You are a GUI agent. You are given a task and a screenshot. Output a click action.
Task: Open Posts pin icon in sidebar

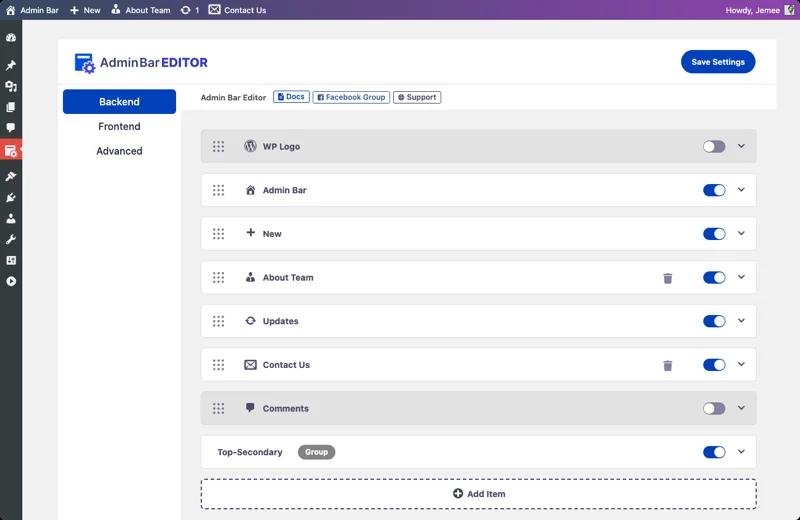11,66
